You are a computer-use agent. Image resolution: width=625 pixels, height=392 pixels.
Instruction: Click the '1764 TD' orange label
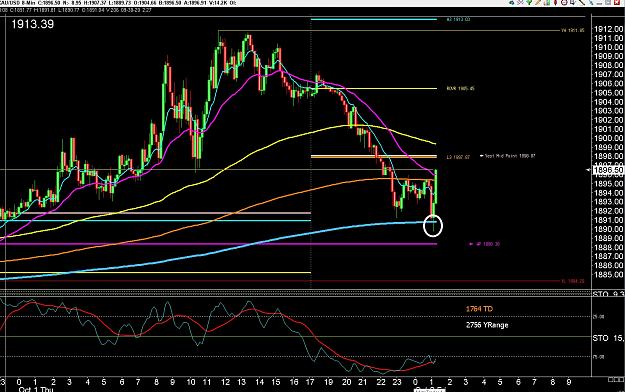click(x=479, y=309)
